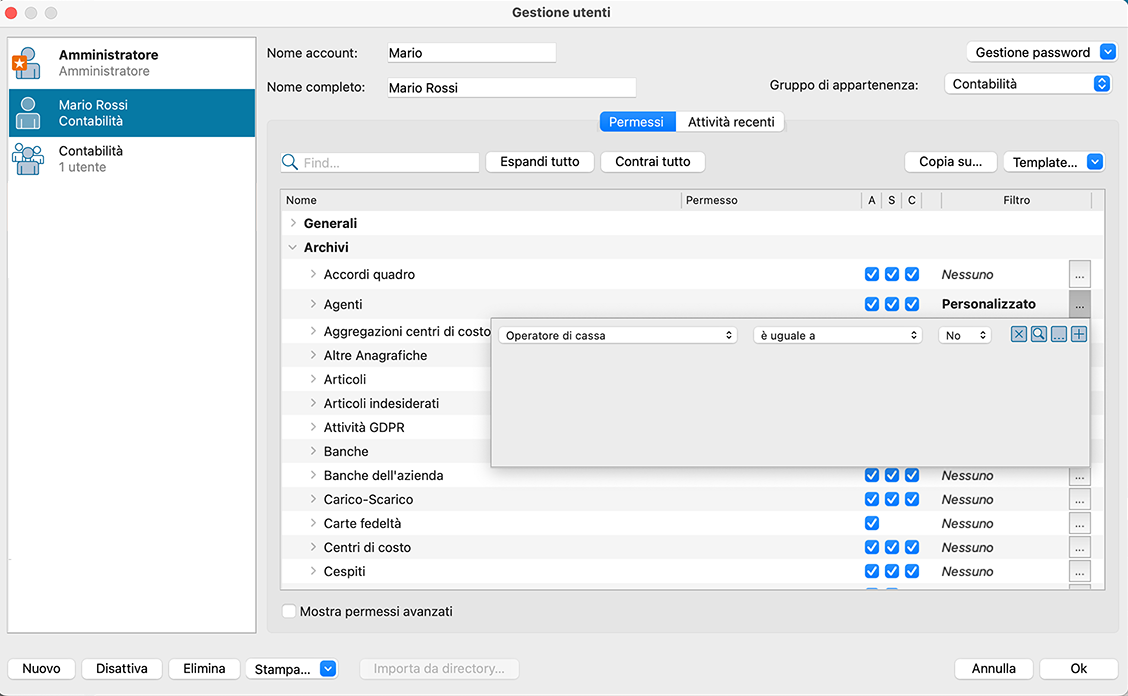Expand the Generali tree section
Viewport: 1128px width, 696px height.
(x=293, y=224)
